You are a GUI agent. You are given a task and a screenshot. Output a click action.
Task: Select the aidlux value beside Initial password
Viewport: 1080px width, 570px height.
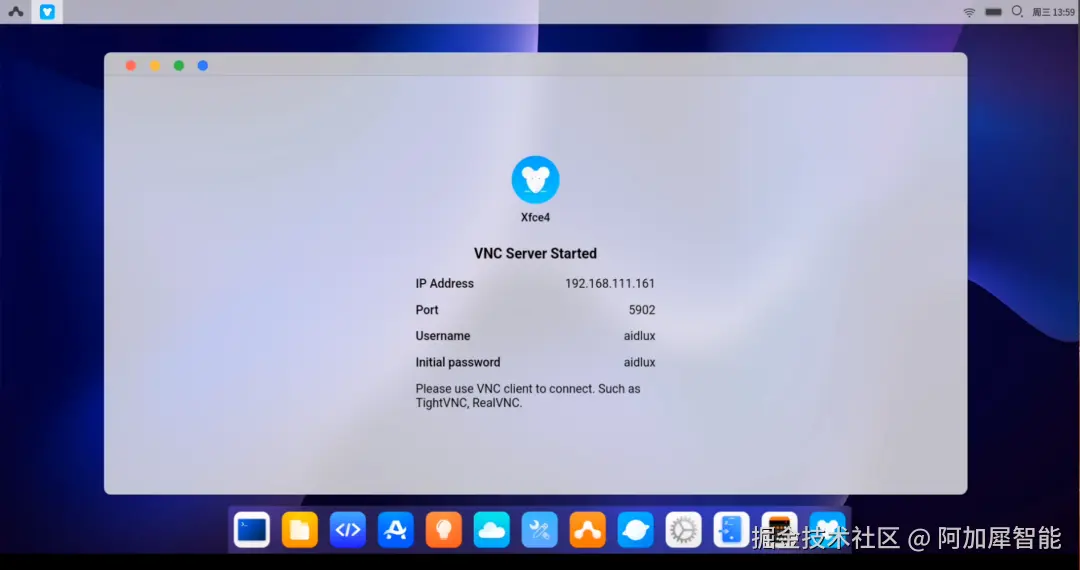coord(639,362)
